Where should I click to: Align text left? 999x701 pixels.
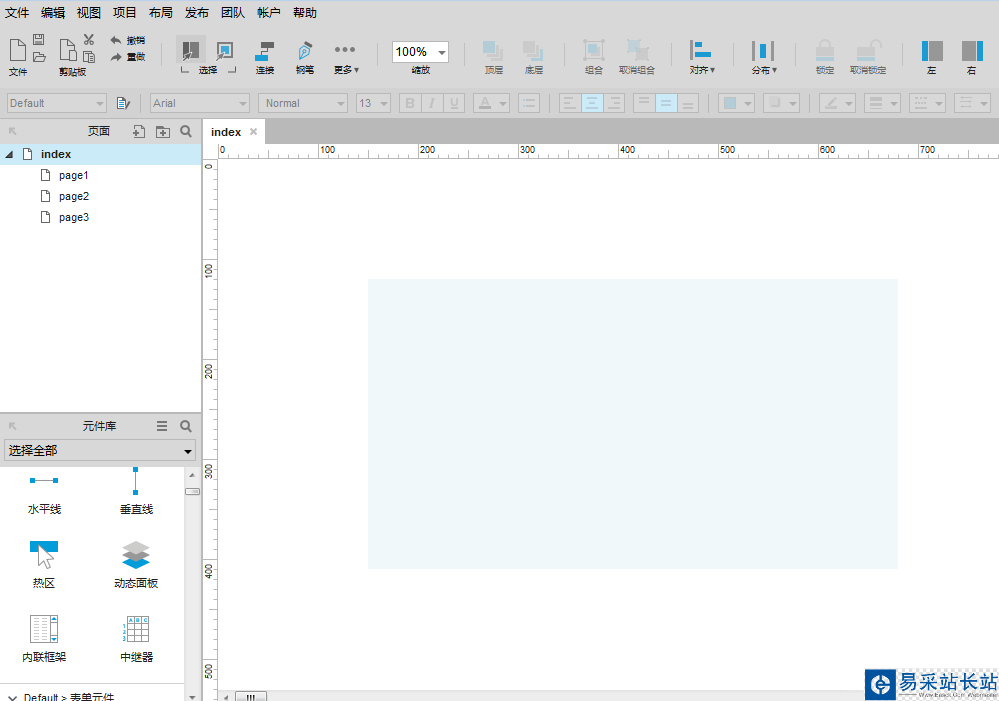[x=570, y=103]
